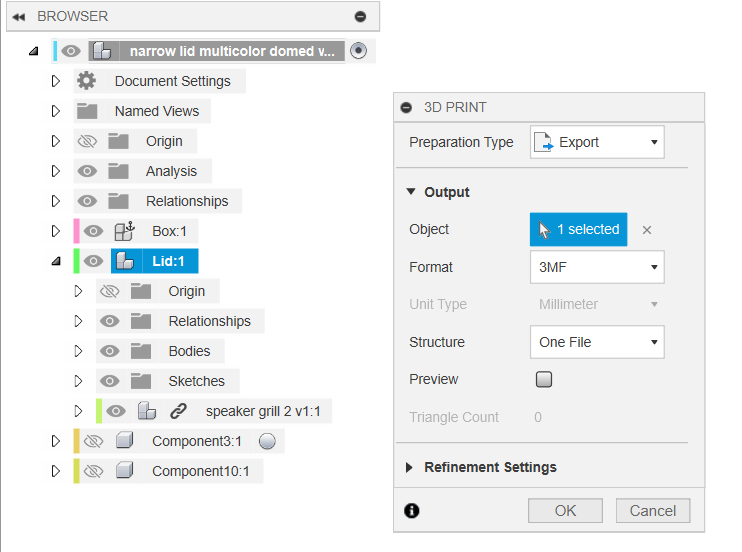The height and width of the screenshot is (552, 742).
Task: Collapse the Browser panel with double arrows
Action: [19, 17]
